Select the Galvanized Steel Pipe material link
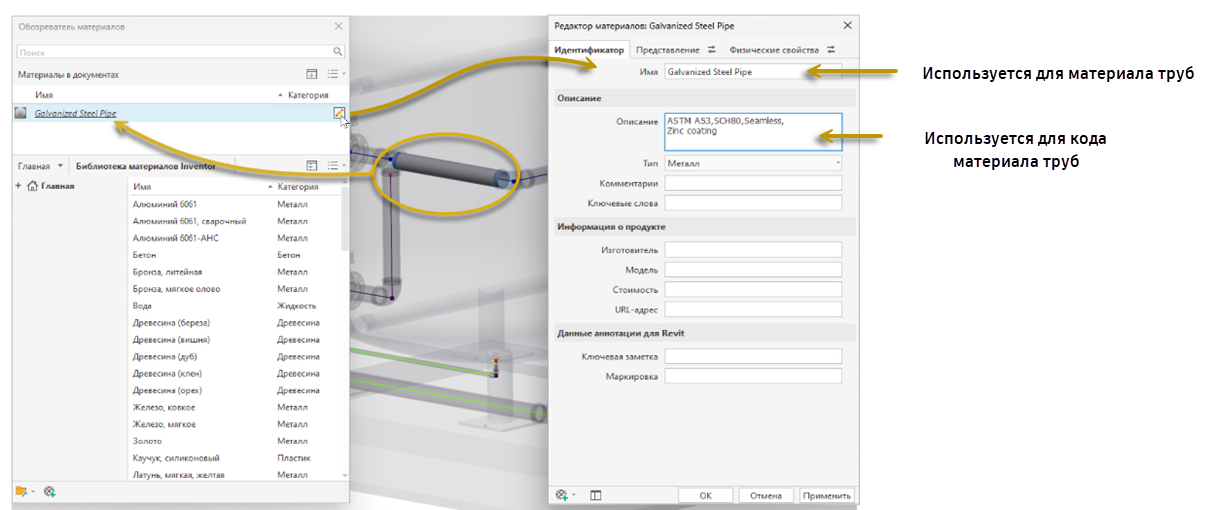This screenshot has width=1208, height=510. click(x=75, y=114)
